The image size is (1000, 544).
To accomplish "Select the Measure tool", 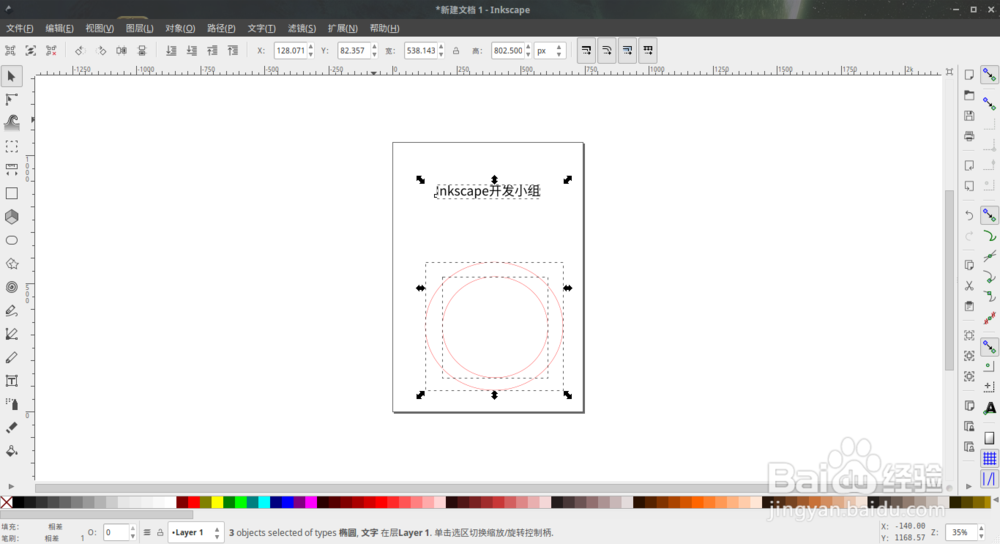I will 11,170.
